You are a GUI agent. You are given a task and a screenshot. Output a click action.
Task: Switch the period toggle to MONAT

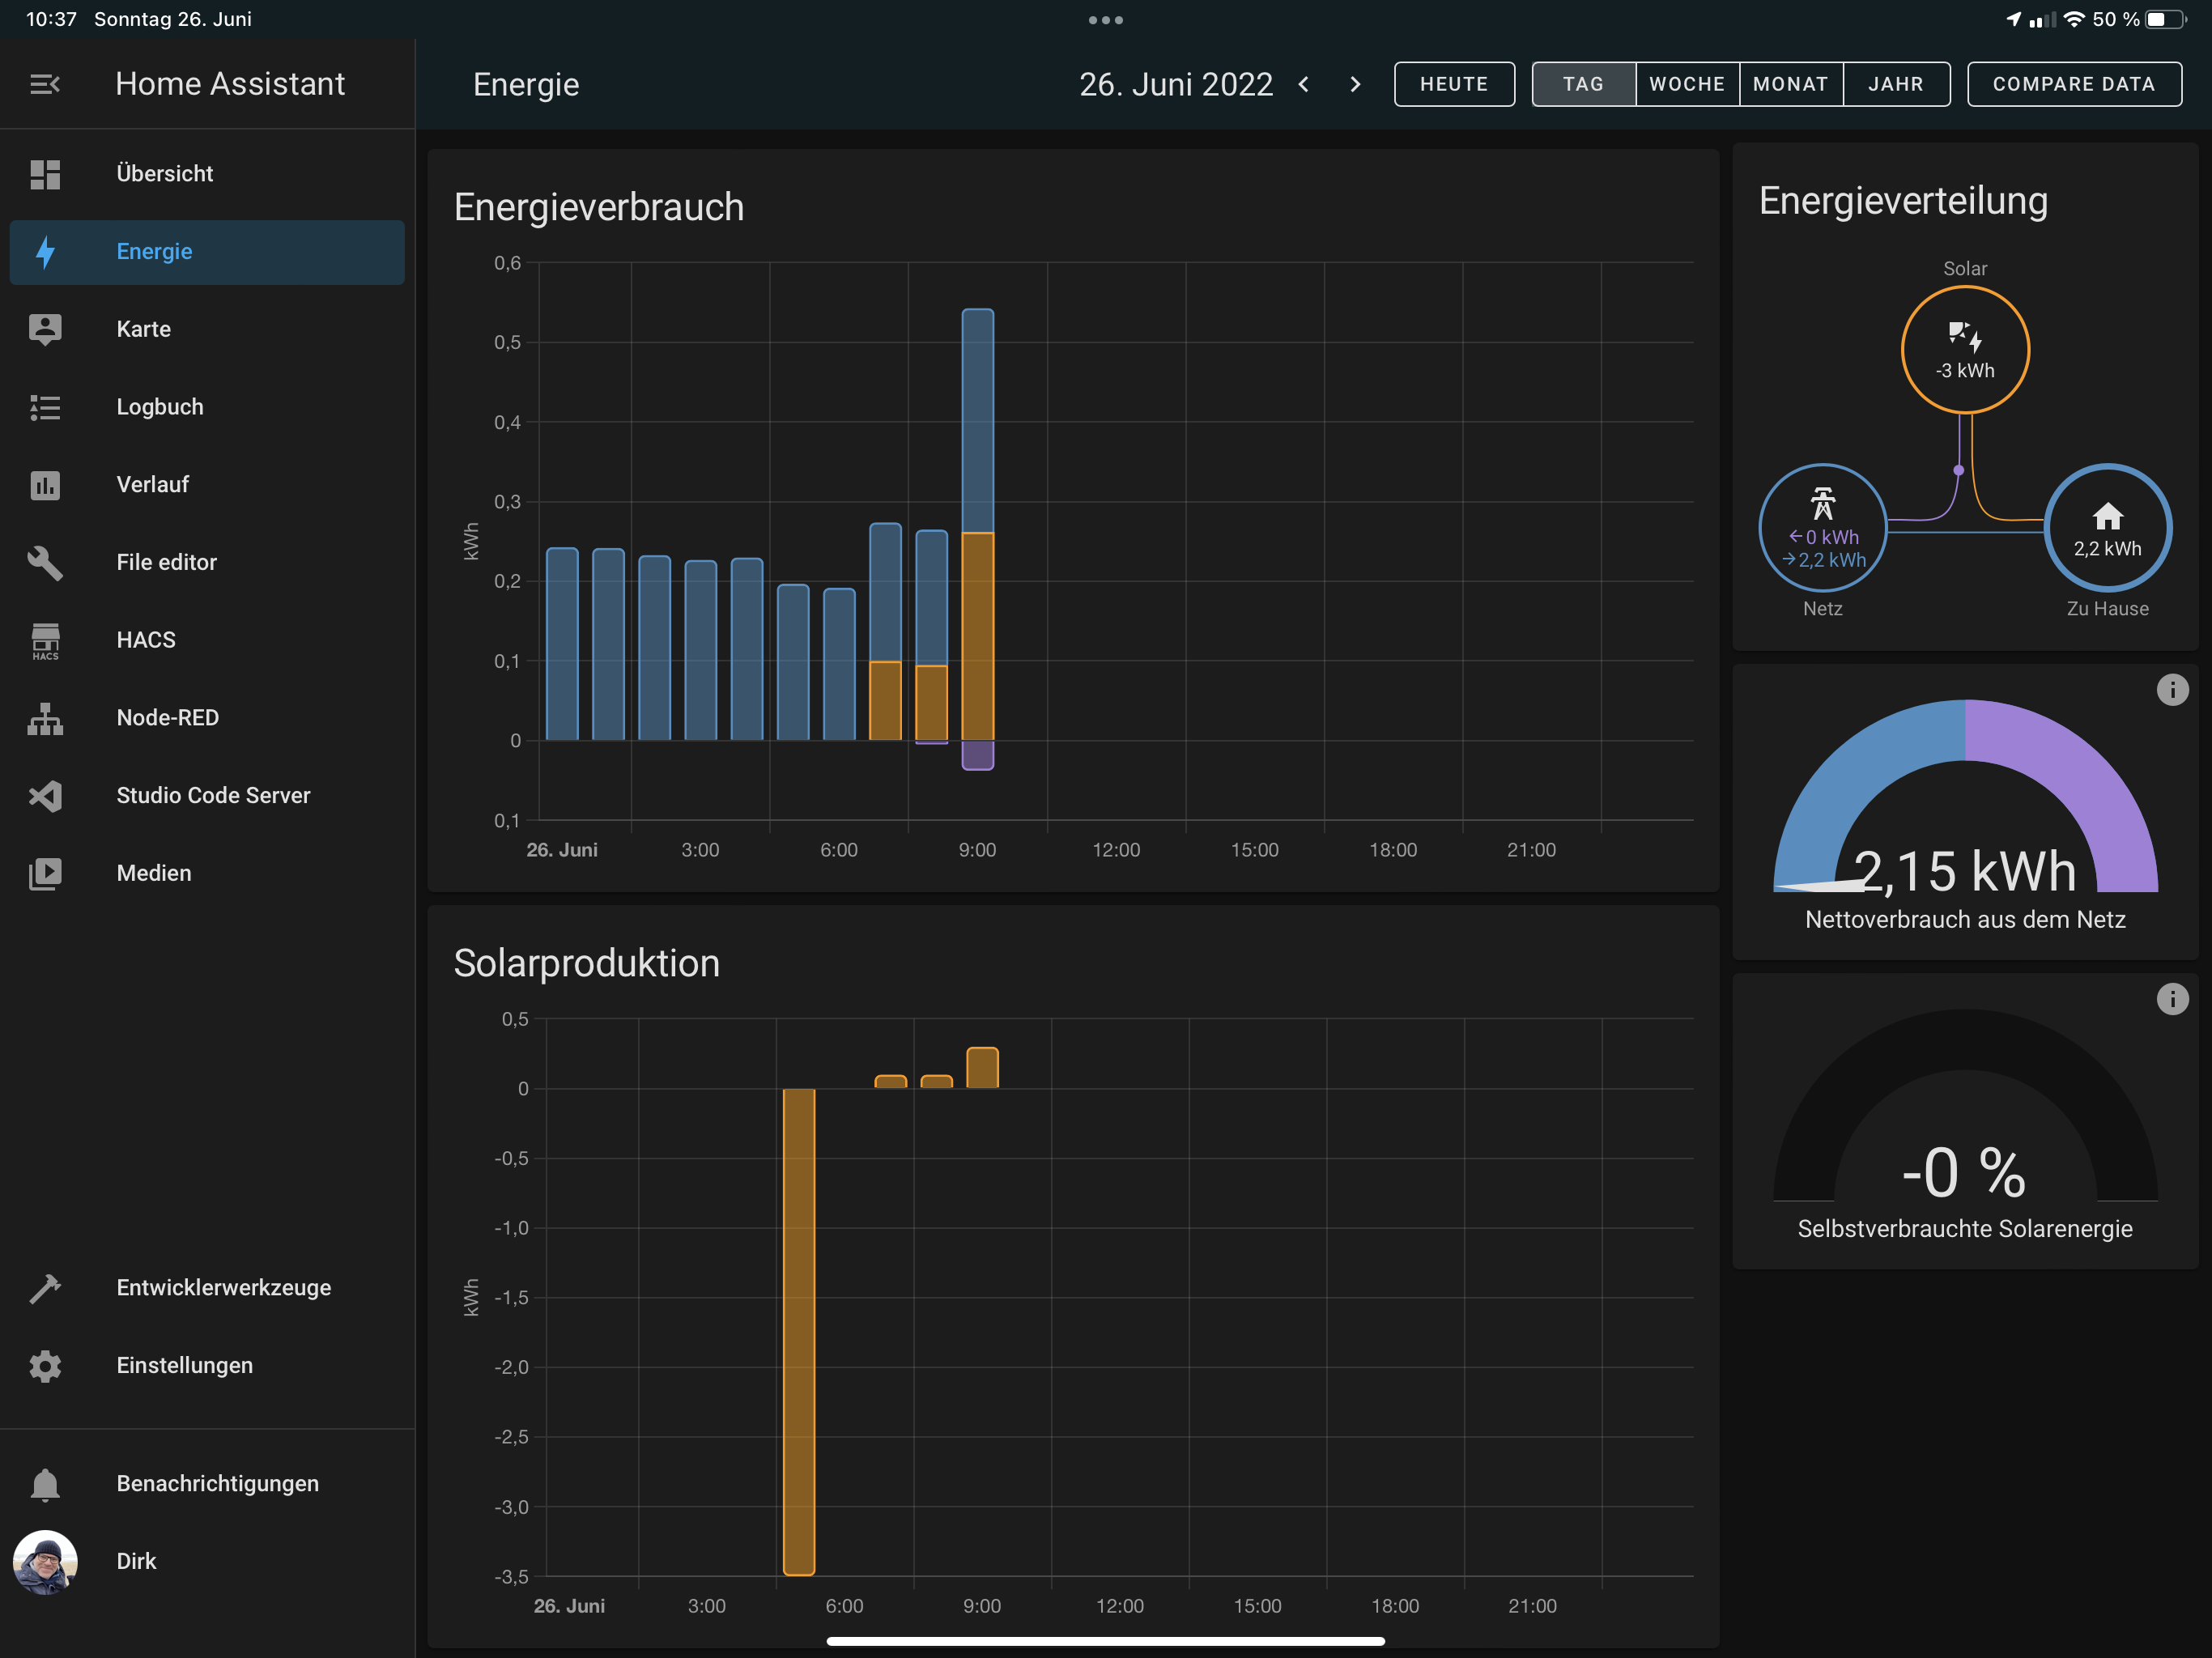1790,84
